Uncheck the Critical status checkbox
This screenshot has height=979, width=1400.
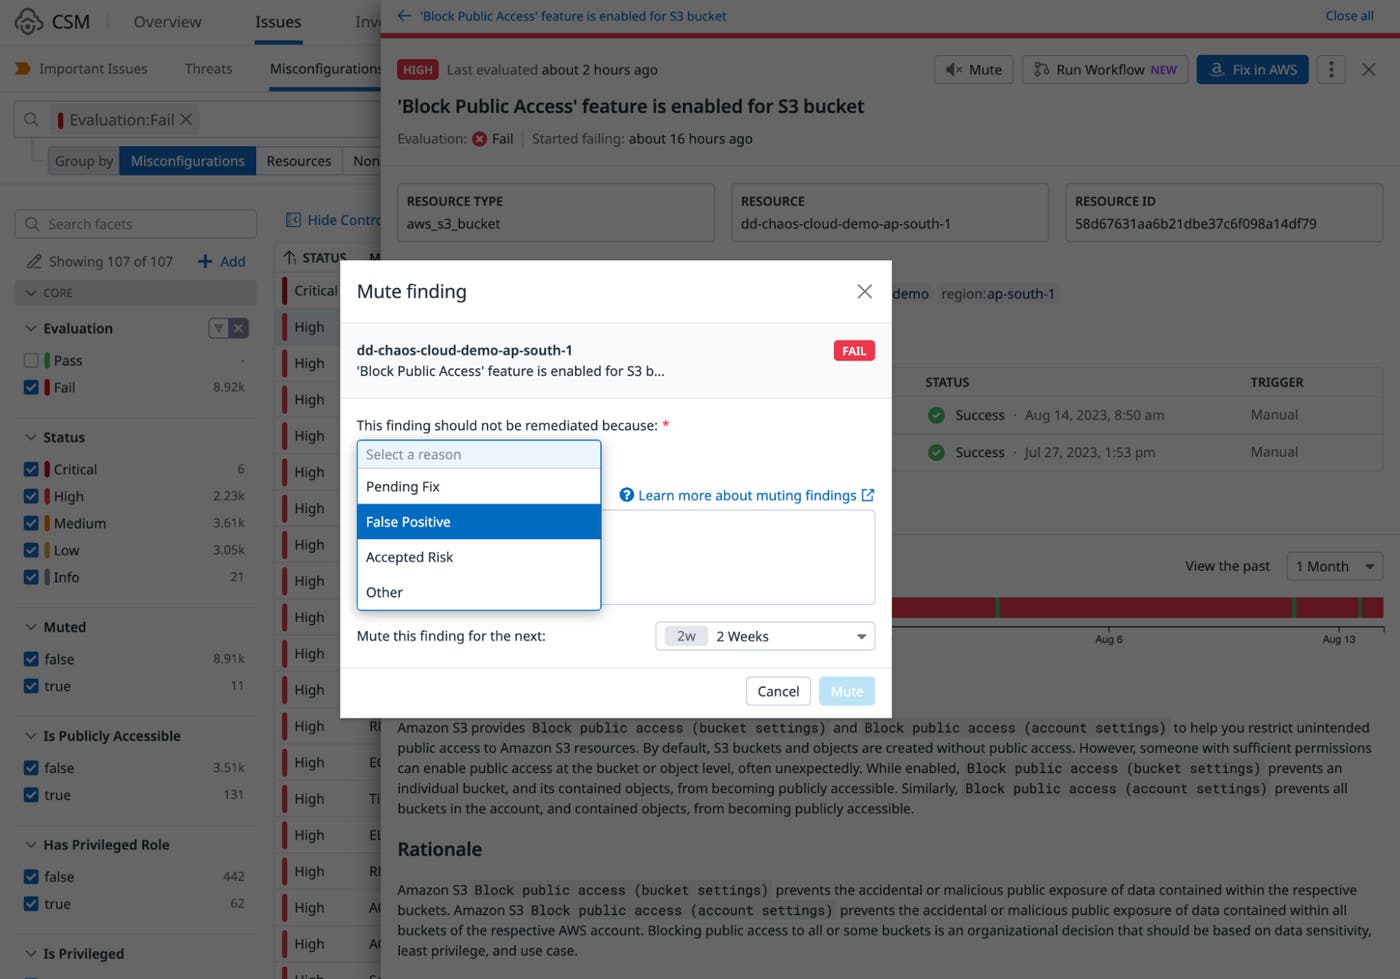(x=30, y=468)
